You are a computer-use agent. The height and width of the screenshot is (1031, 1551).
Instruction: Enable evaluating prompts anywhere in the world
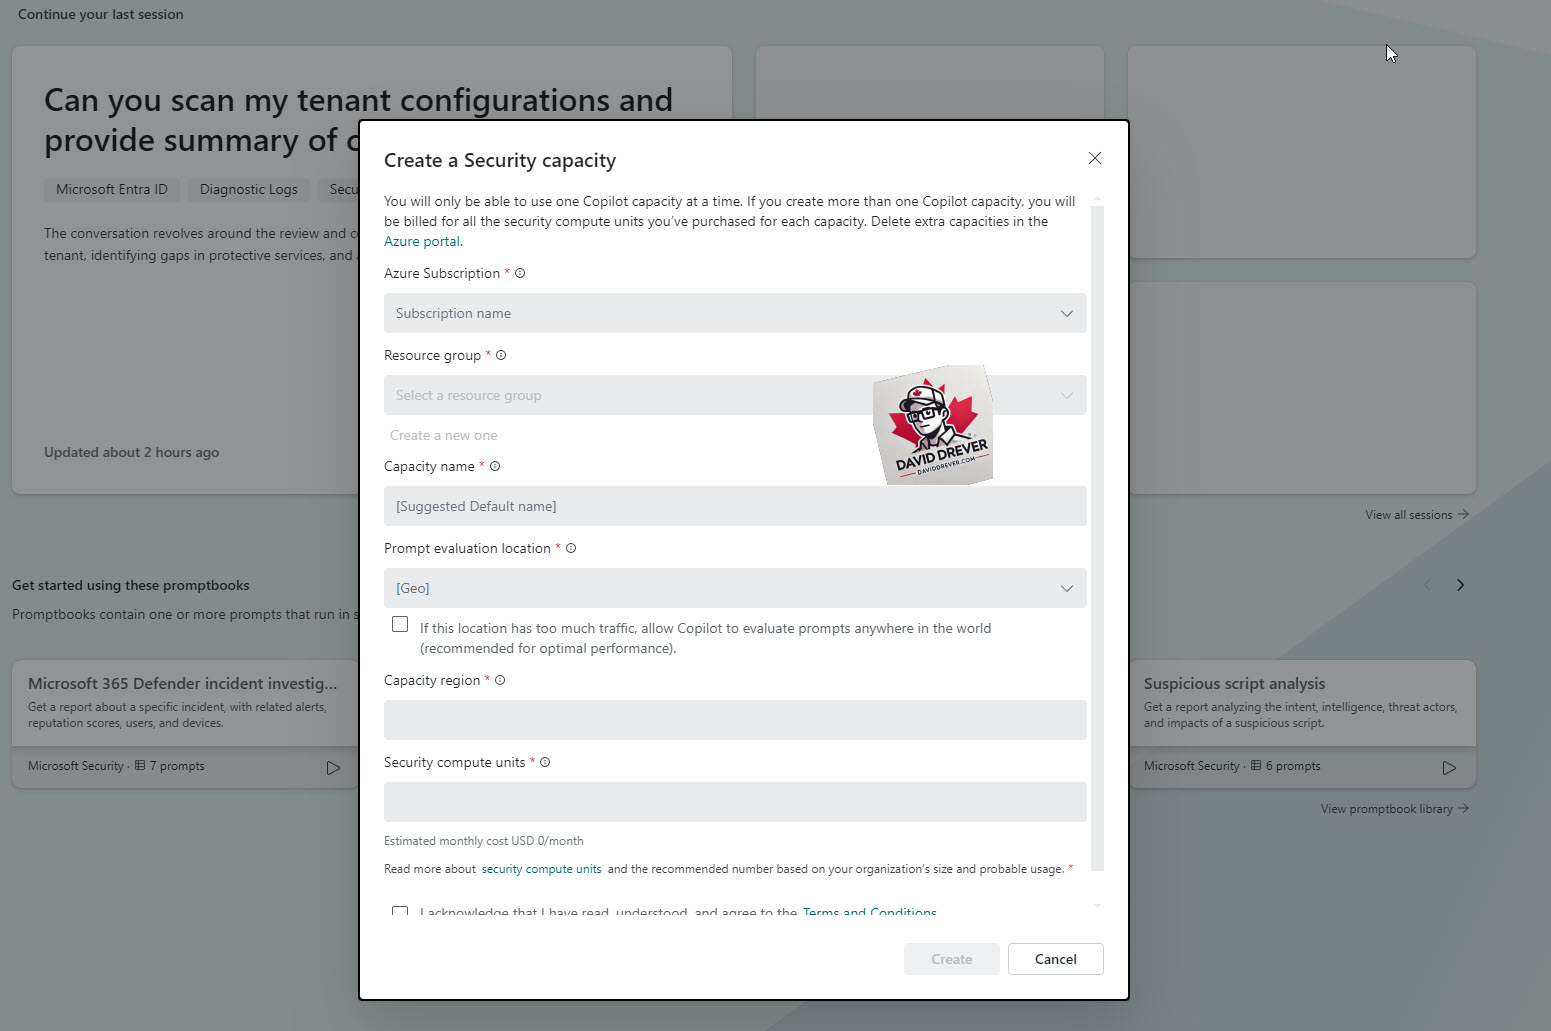click(400, 624)
